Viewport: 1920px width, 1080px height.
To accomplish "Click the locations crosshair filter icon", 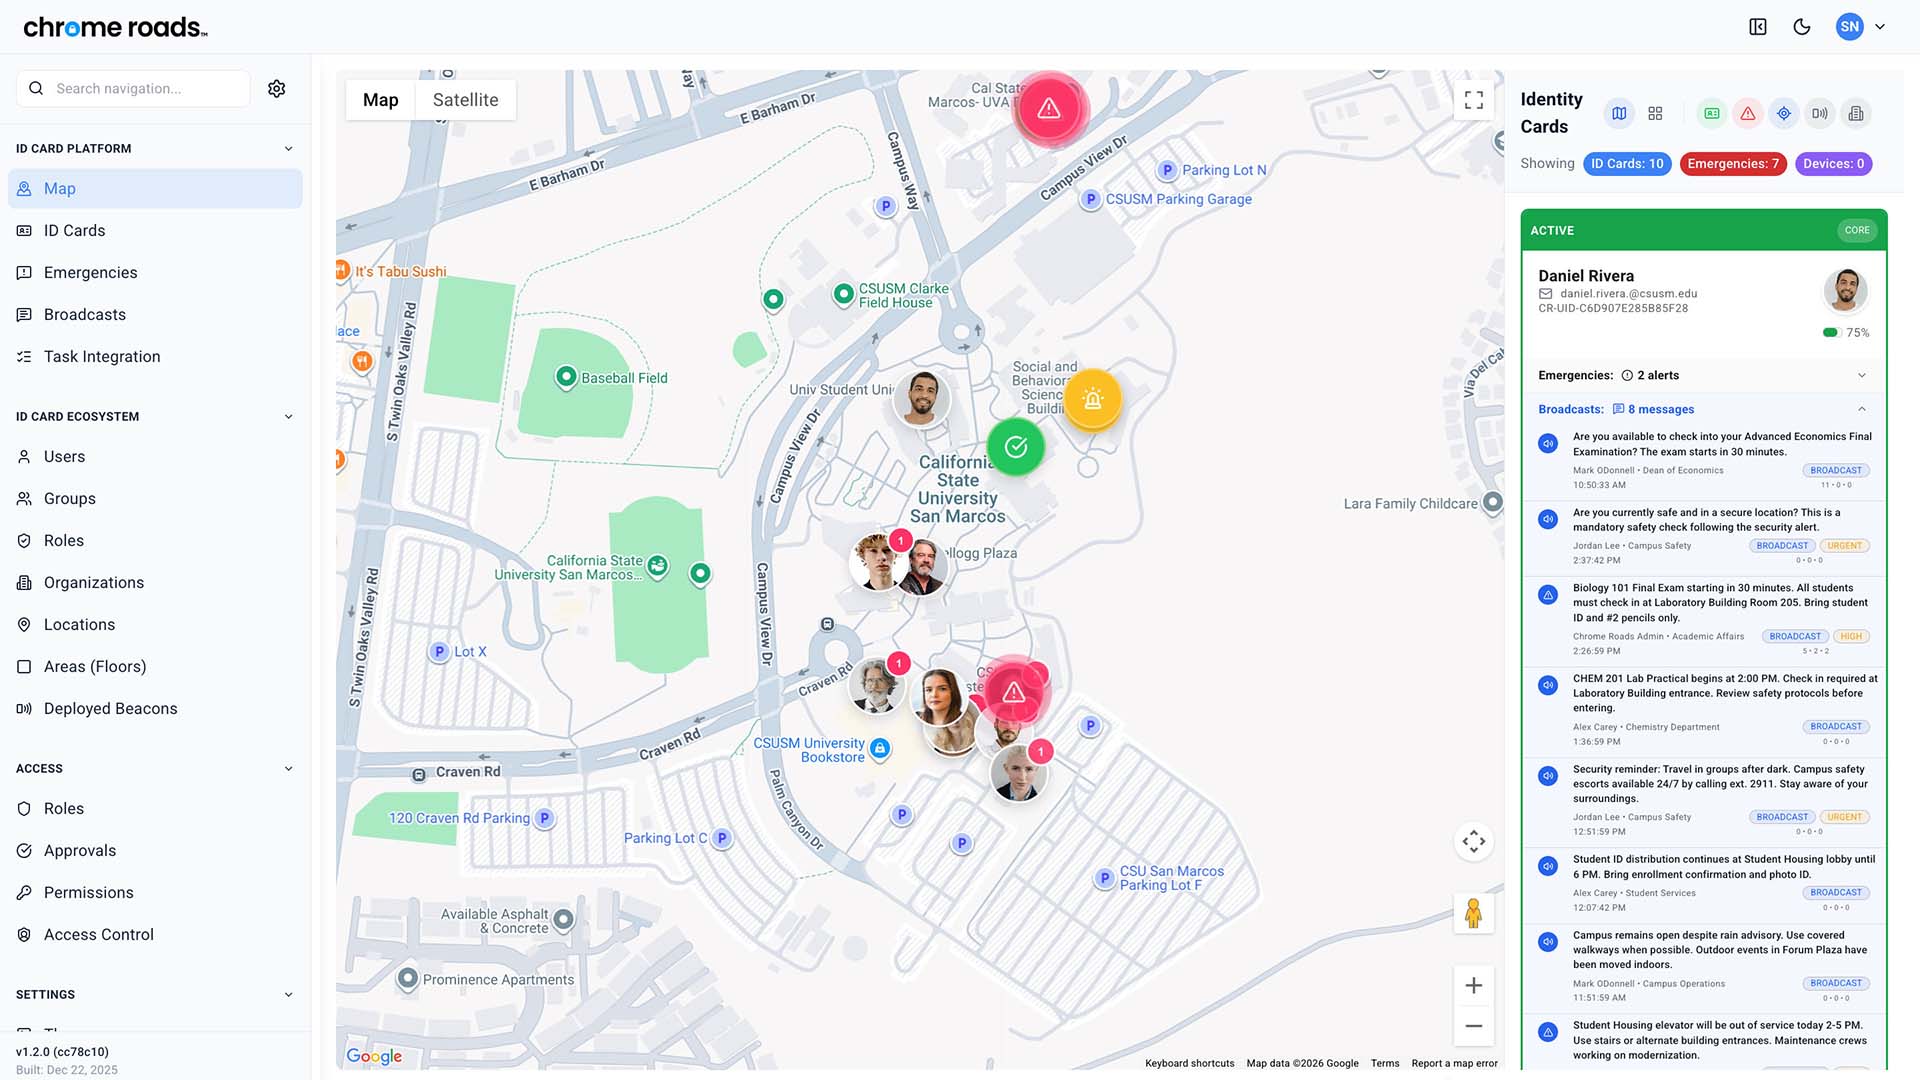I will click(x=1784, y=114).
